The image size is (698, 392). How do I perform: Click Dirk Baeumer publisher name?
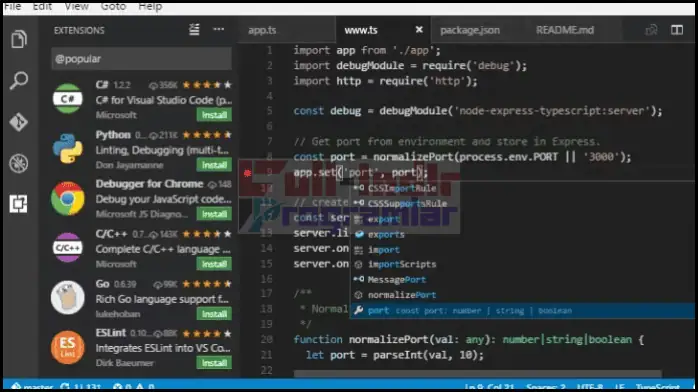pyautogui.click(x=125, y=363)
